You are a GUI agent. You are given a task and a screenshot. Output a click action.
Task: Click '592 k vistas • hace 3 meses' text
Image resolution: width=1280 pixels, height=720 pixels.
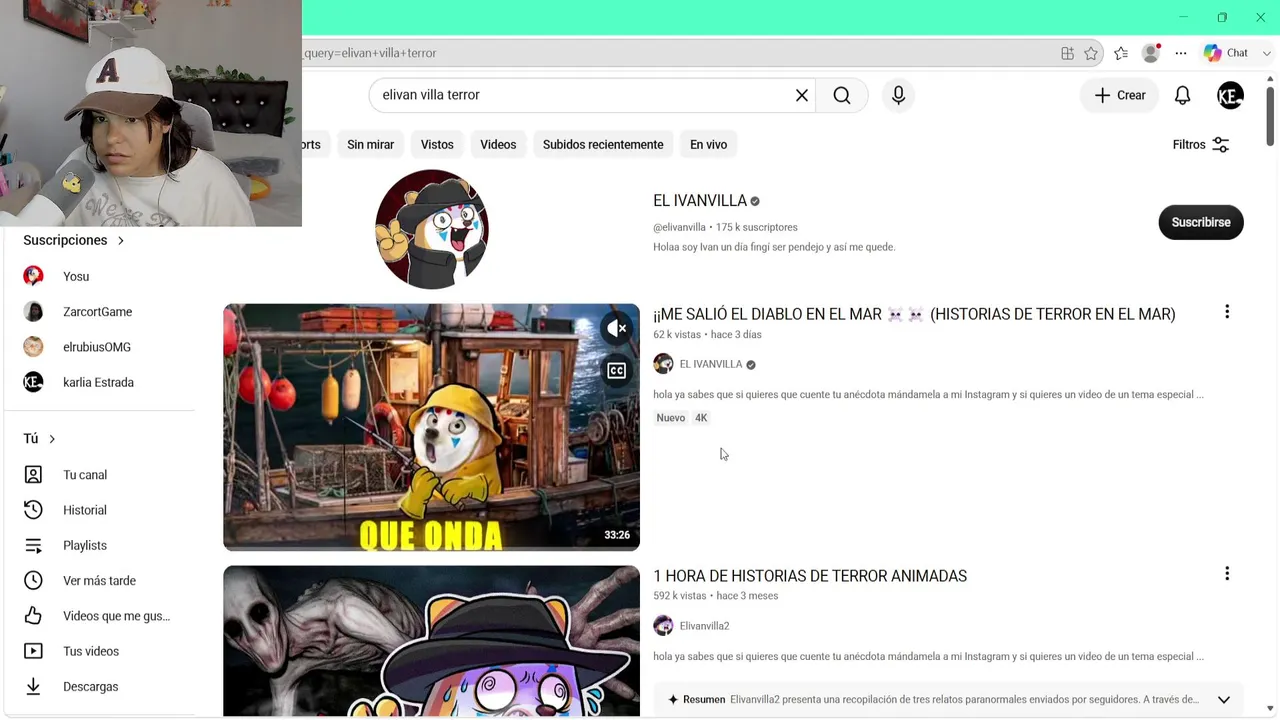click(715, 596)
